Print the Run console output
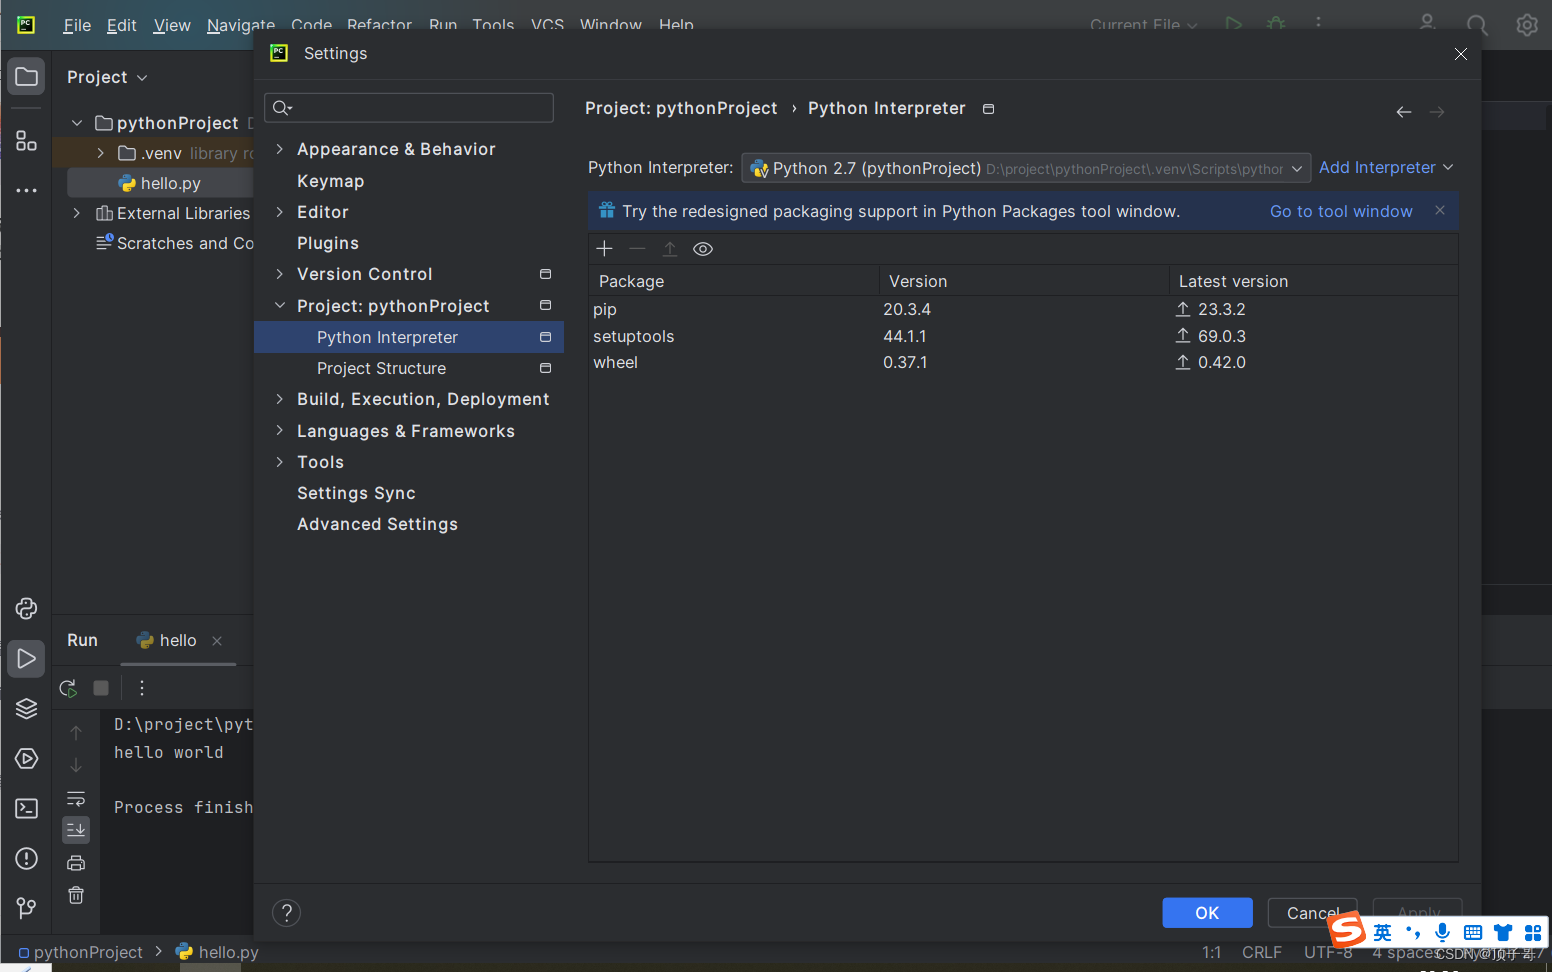 [x=76, y=863]
